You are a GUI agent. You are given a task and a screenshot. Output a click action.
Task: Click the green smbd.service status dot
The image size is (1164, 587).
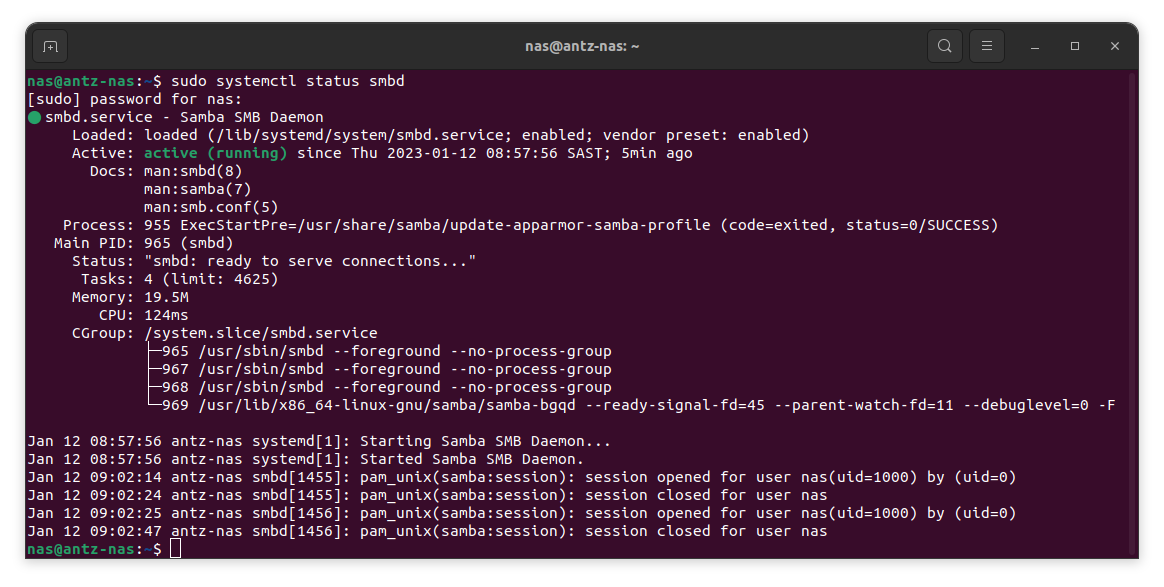tap(35, 117)
